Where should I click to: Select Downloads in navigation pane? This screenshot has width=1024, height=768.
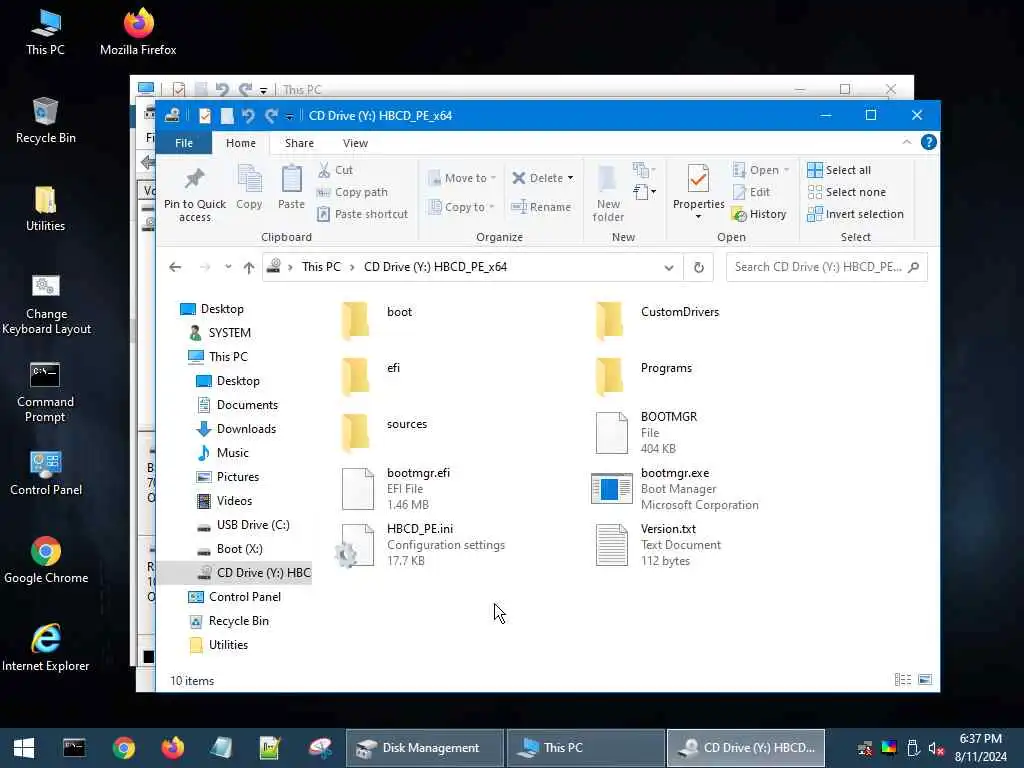[x=246, y=429]
